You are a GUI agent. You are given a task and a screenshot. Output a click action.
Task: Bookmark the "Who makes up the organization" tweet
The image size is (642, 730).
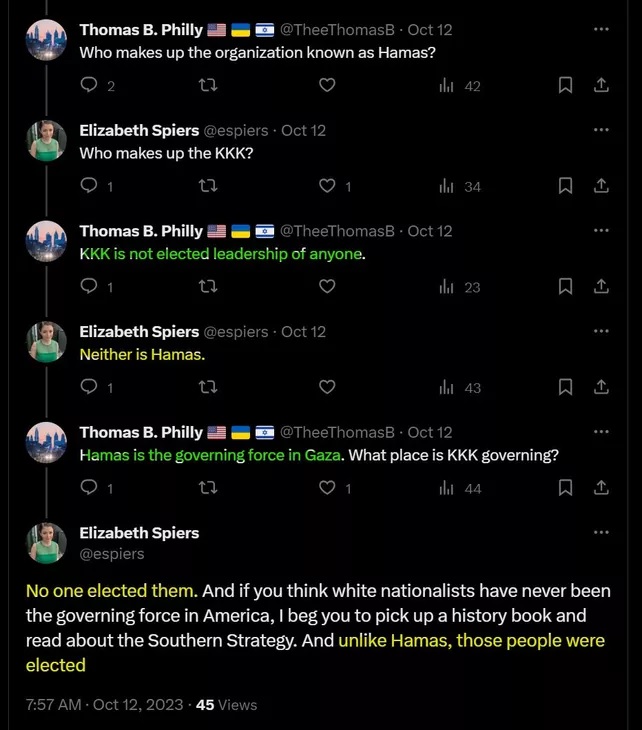point(565,86)
